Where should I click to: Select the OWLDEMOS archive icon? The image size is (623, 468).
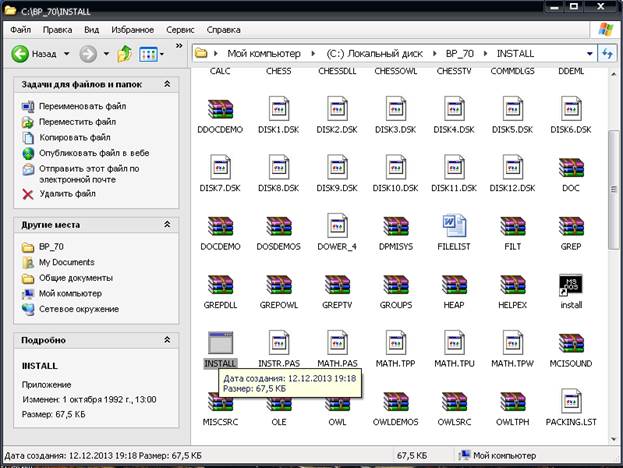coord(396,401)
